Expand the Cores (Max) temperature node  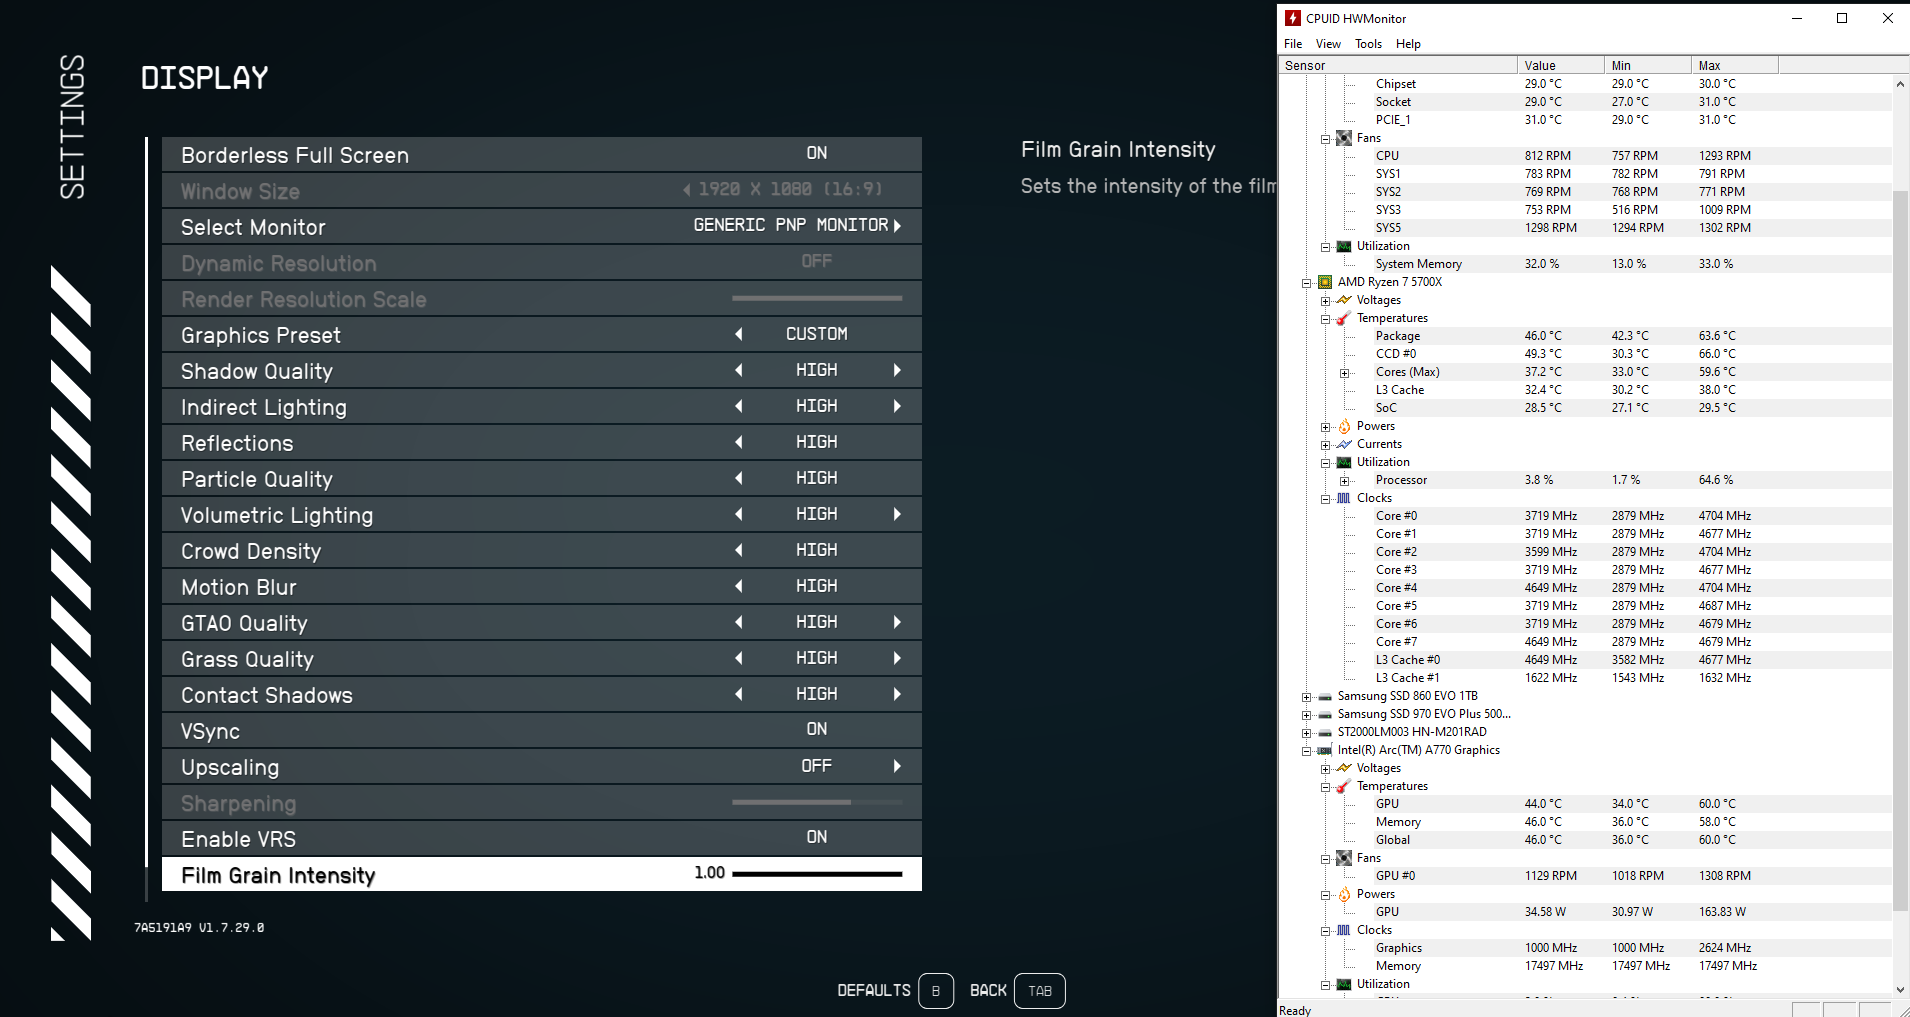[x=1344, y=372]
